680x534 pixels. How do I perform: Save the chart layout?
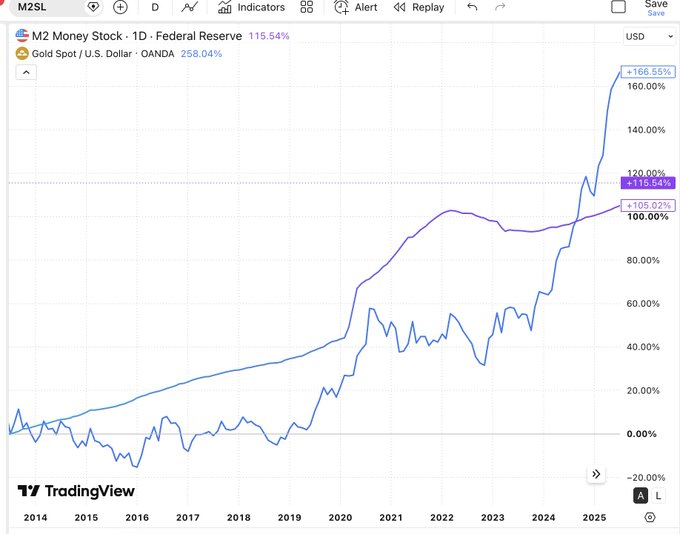click(656, 8)
